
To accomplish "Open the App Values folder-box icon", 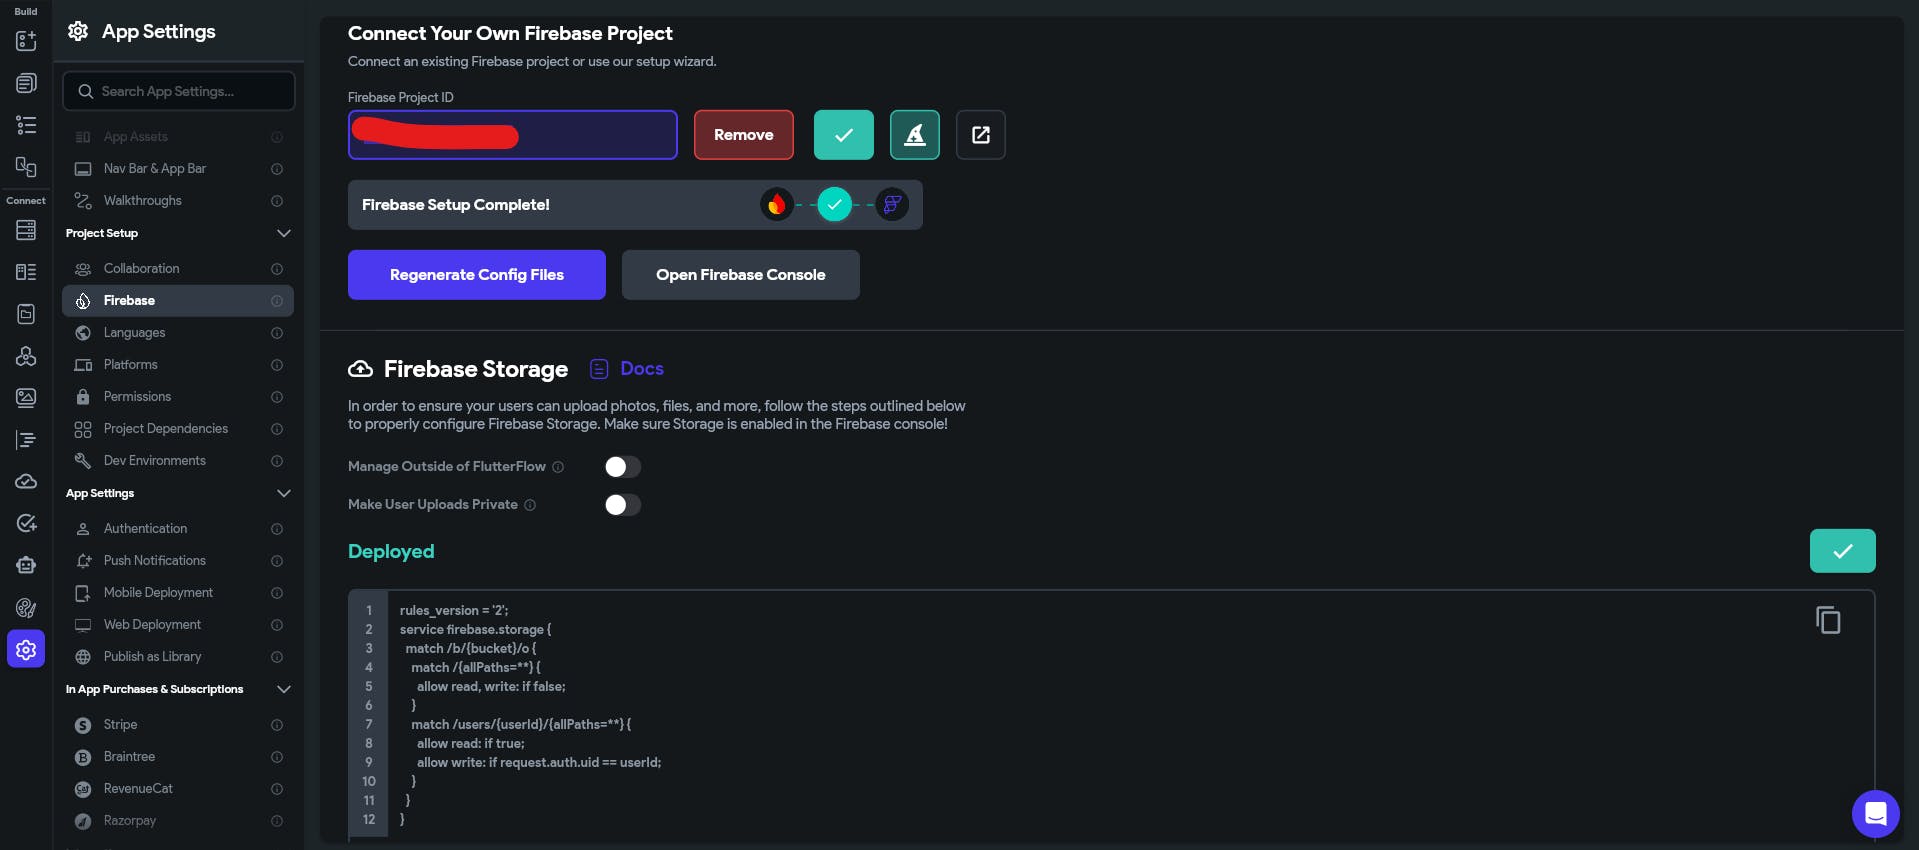I will pyautogui.click(x=26, y=314).
